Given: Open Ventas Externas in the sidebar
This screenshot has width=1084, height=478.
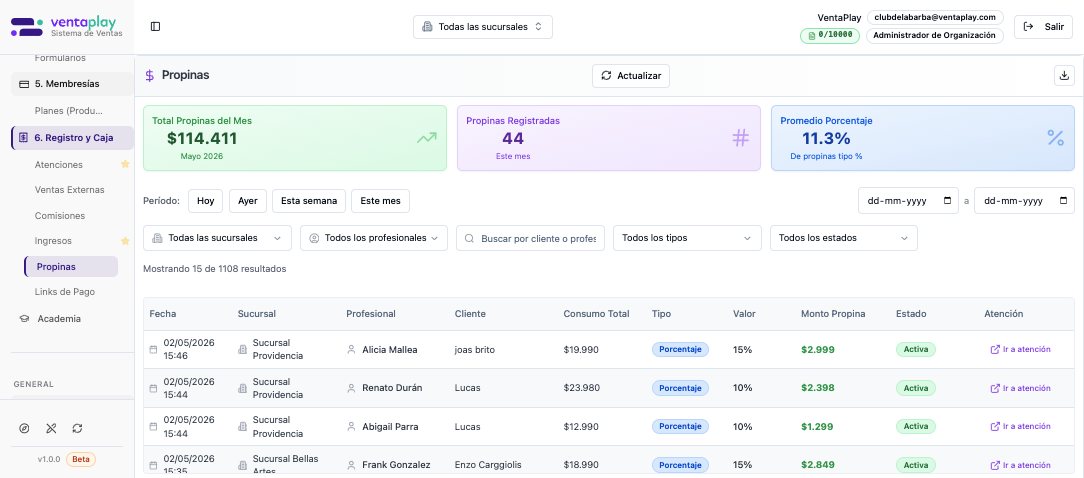Looking at the screenshot, I should point(69,190).
